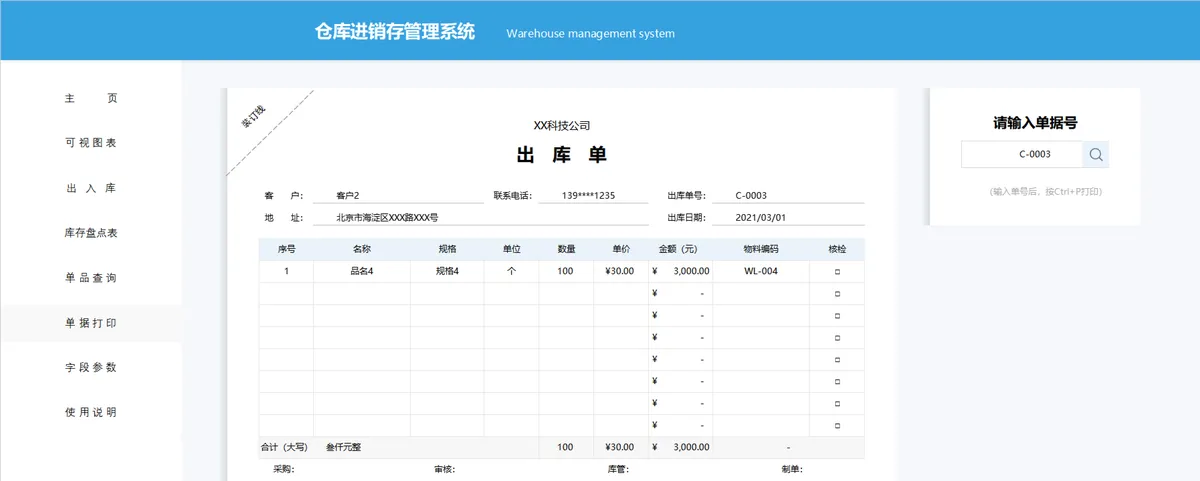The image size is (1200, 481).
Task: Select 库存盘点表 from sidebar
Action: (91, 233)
